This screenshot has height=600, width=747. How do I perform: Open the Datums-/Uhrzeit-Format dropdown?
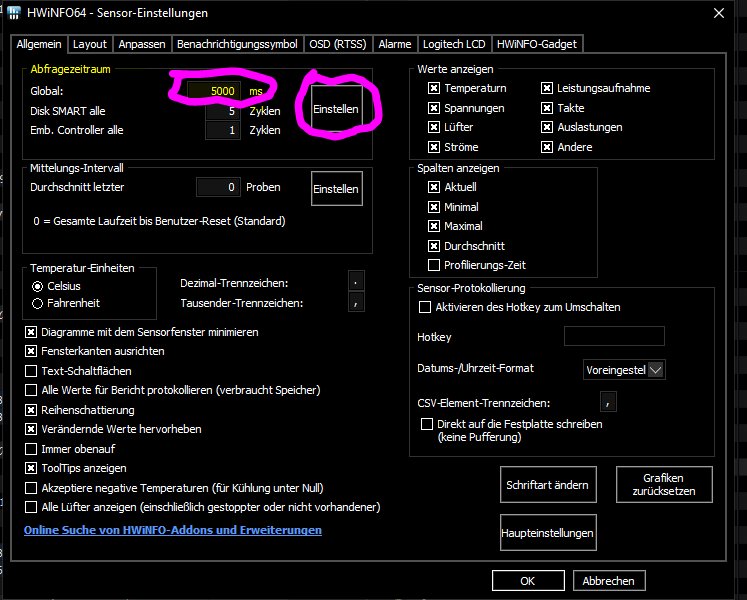pos(624,370)
